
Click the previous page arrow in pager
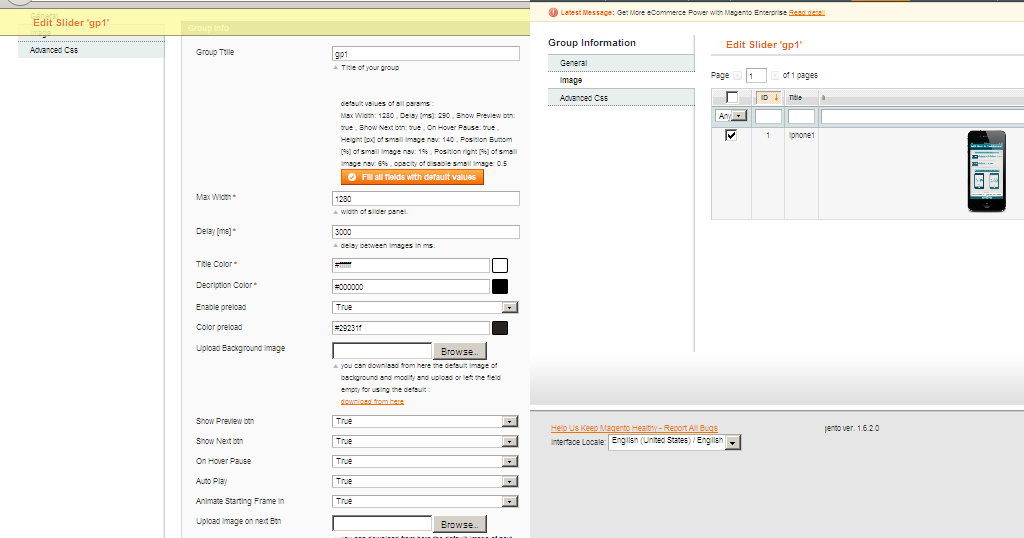[x=737, y=76]
